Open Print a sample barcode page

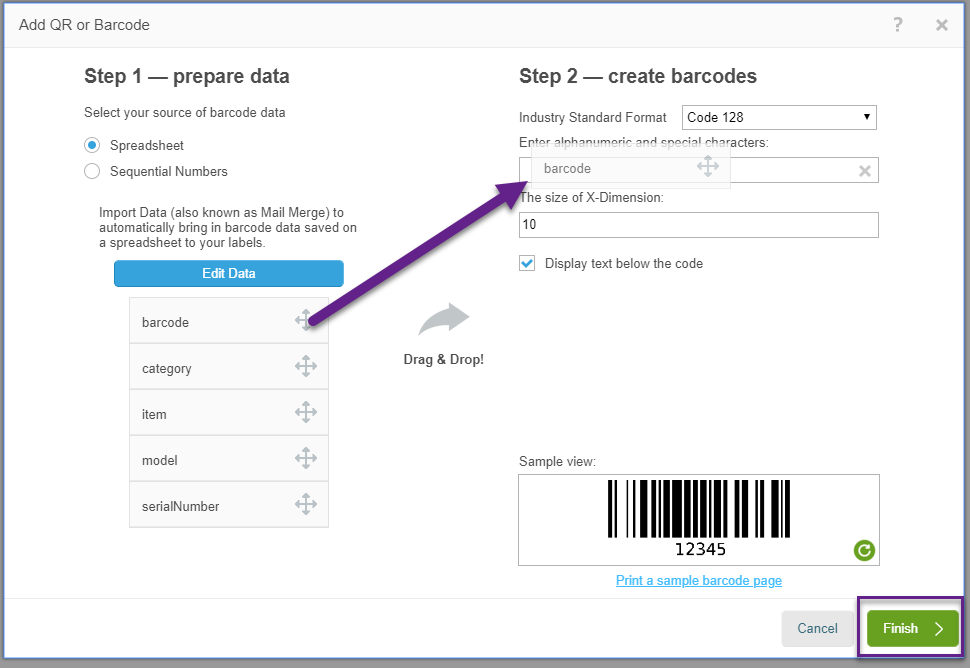(698, 580)
